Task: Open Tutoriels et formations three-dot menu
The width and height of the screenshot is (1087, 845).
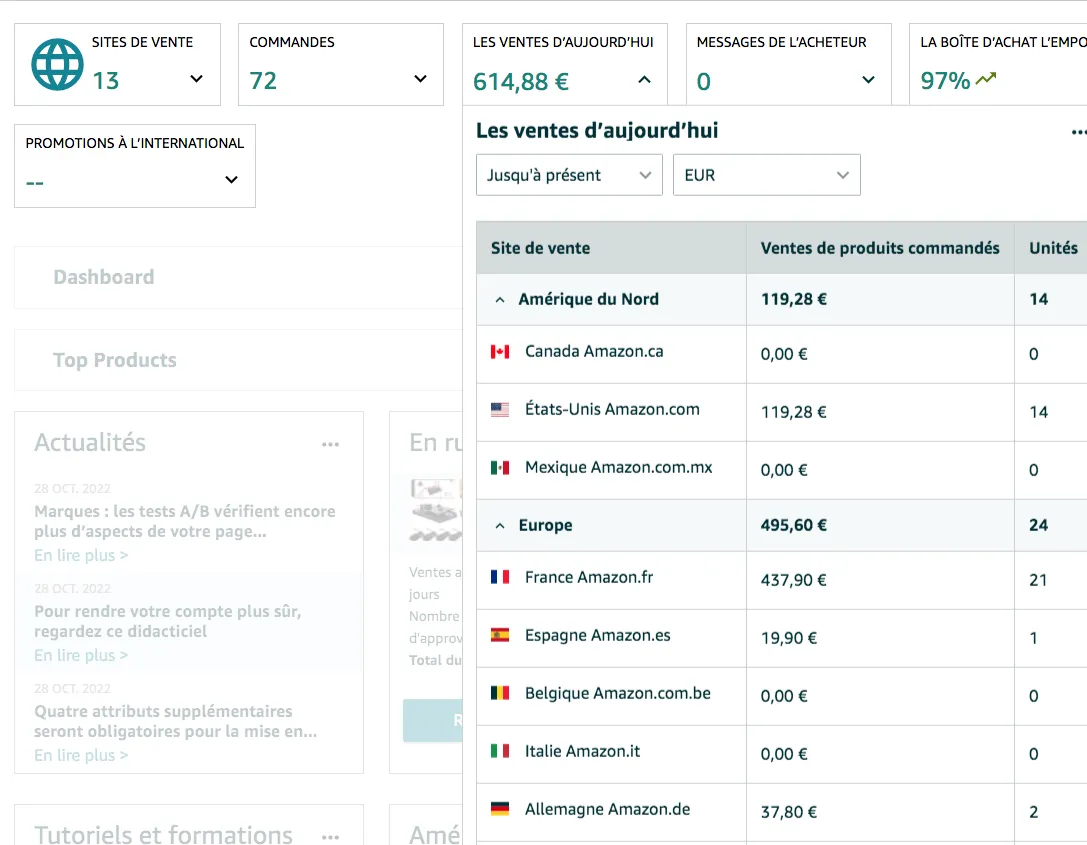Action: [331, 837]
